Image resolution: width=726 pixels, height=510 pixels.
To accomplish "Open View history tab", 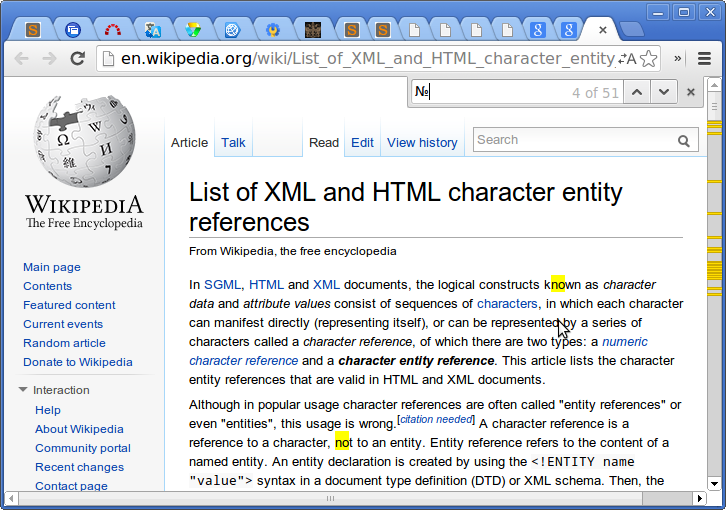I will (x=422, y=143).
